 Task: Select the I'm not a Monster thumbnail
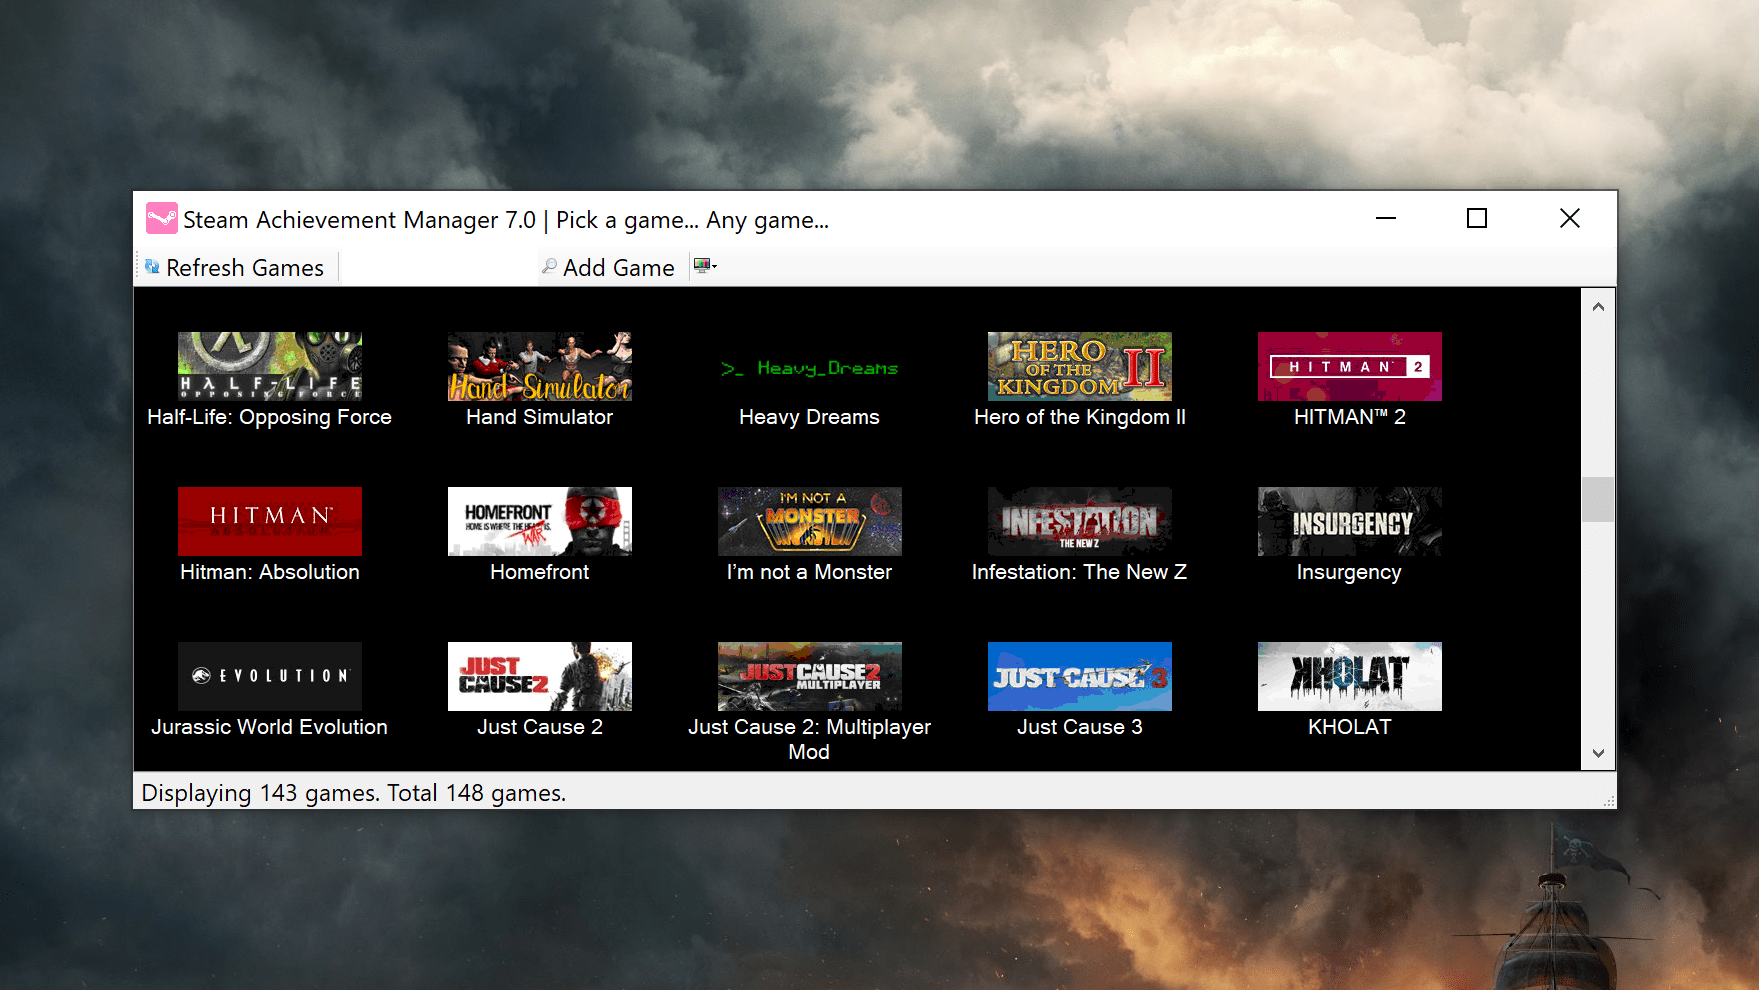tap(810, 521)
